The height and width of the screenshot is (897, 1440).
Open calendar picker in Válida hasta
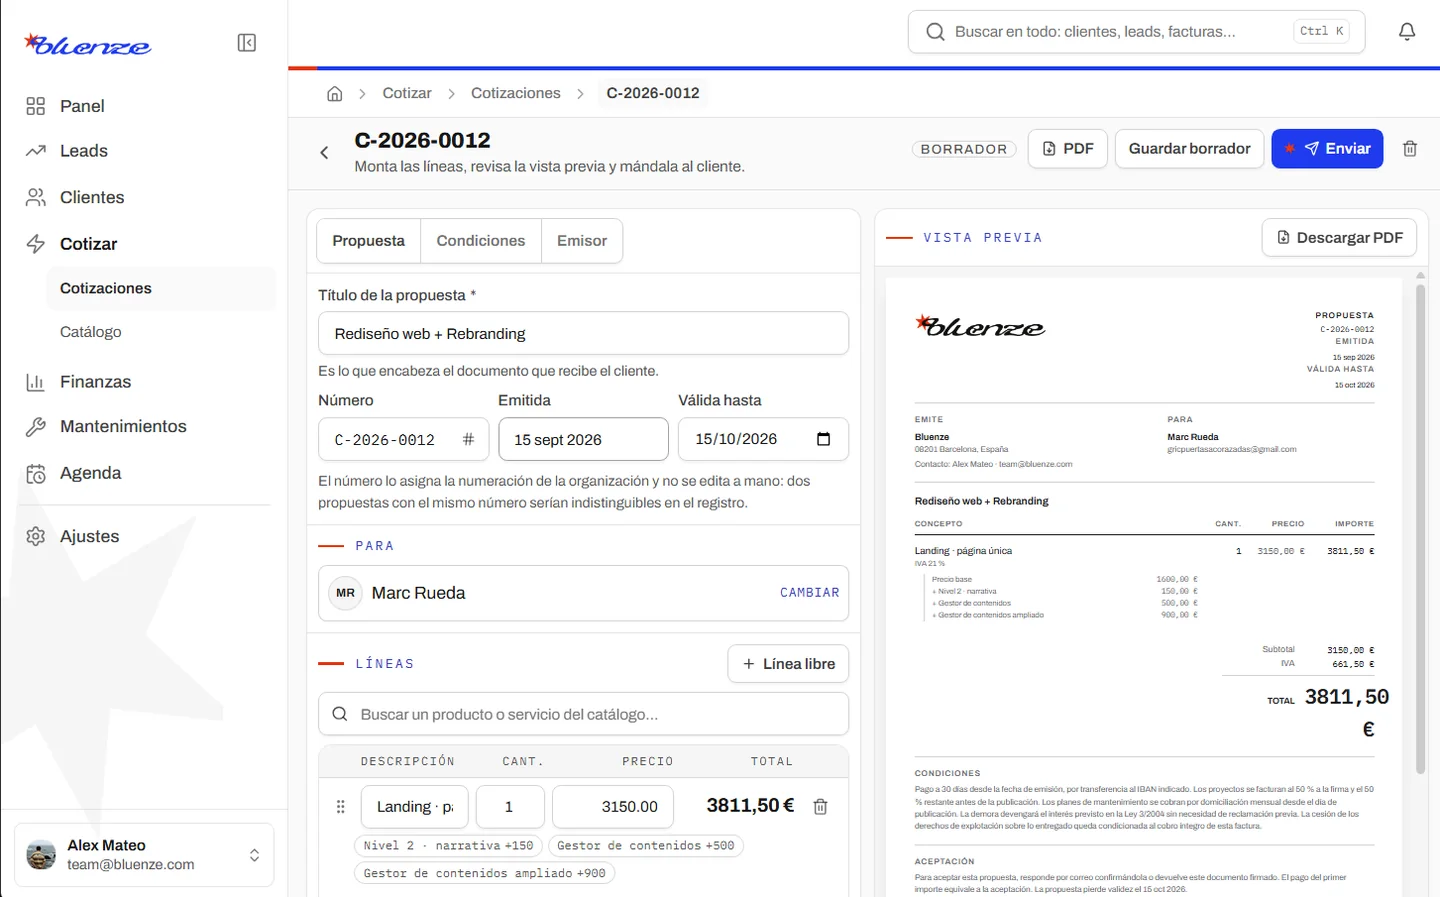click(x=824, y=439)
